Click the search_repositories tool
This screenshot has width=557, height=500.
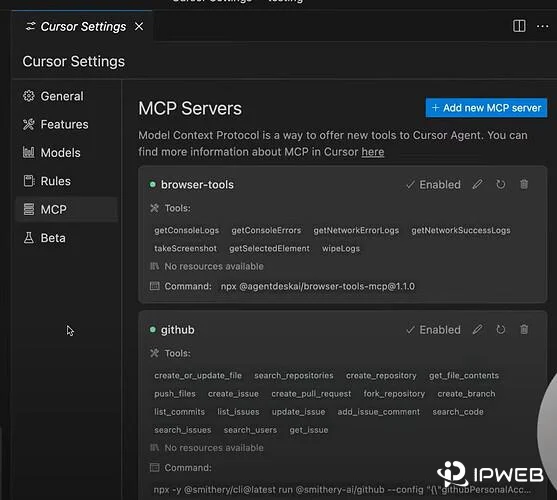(x=294, y=376)
